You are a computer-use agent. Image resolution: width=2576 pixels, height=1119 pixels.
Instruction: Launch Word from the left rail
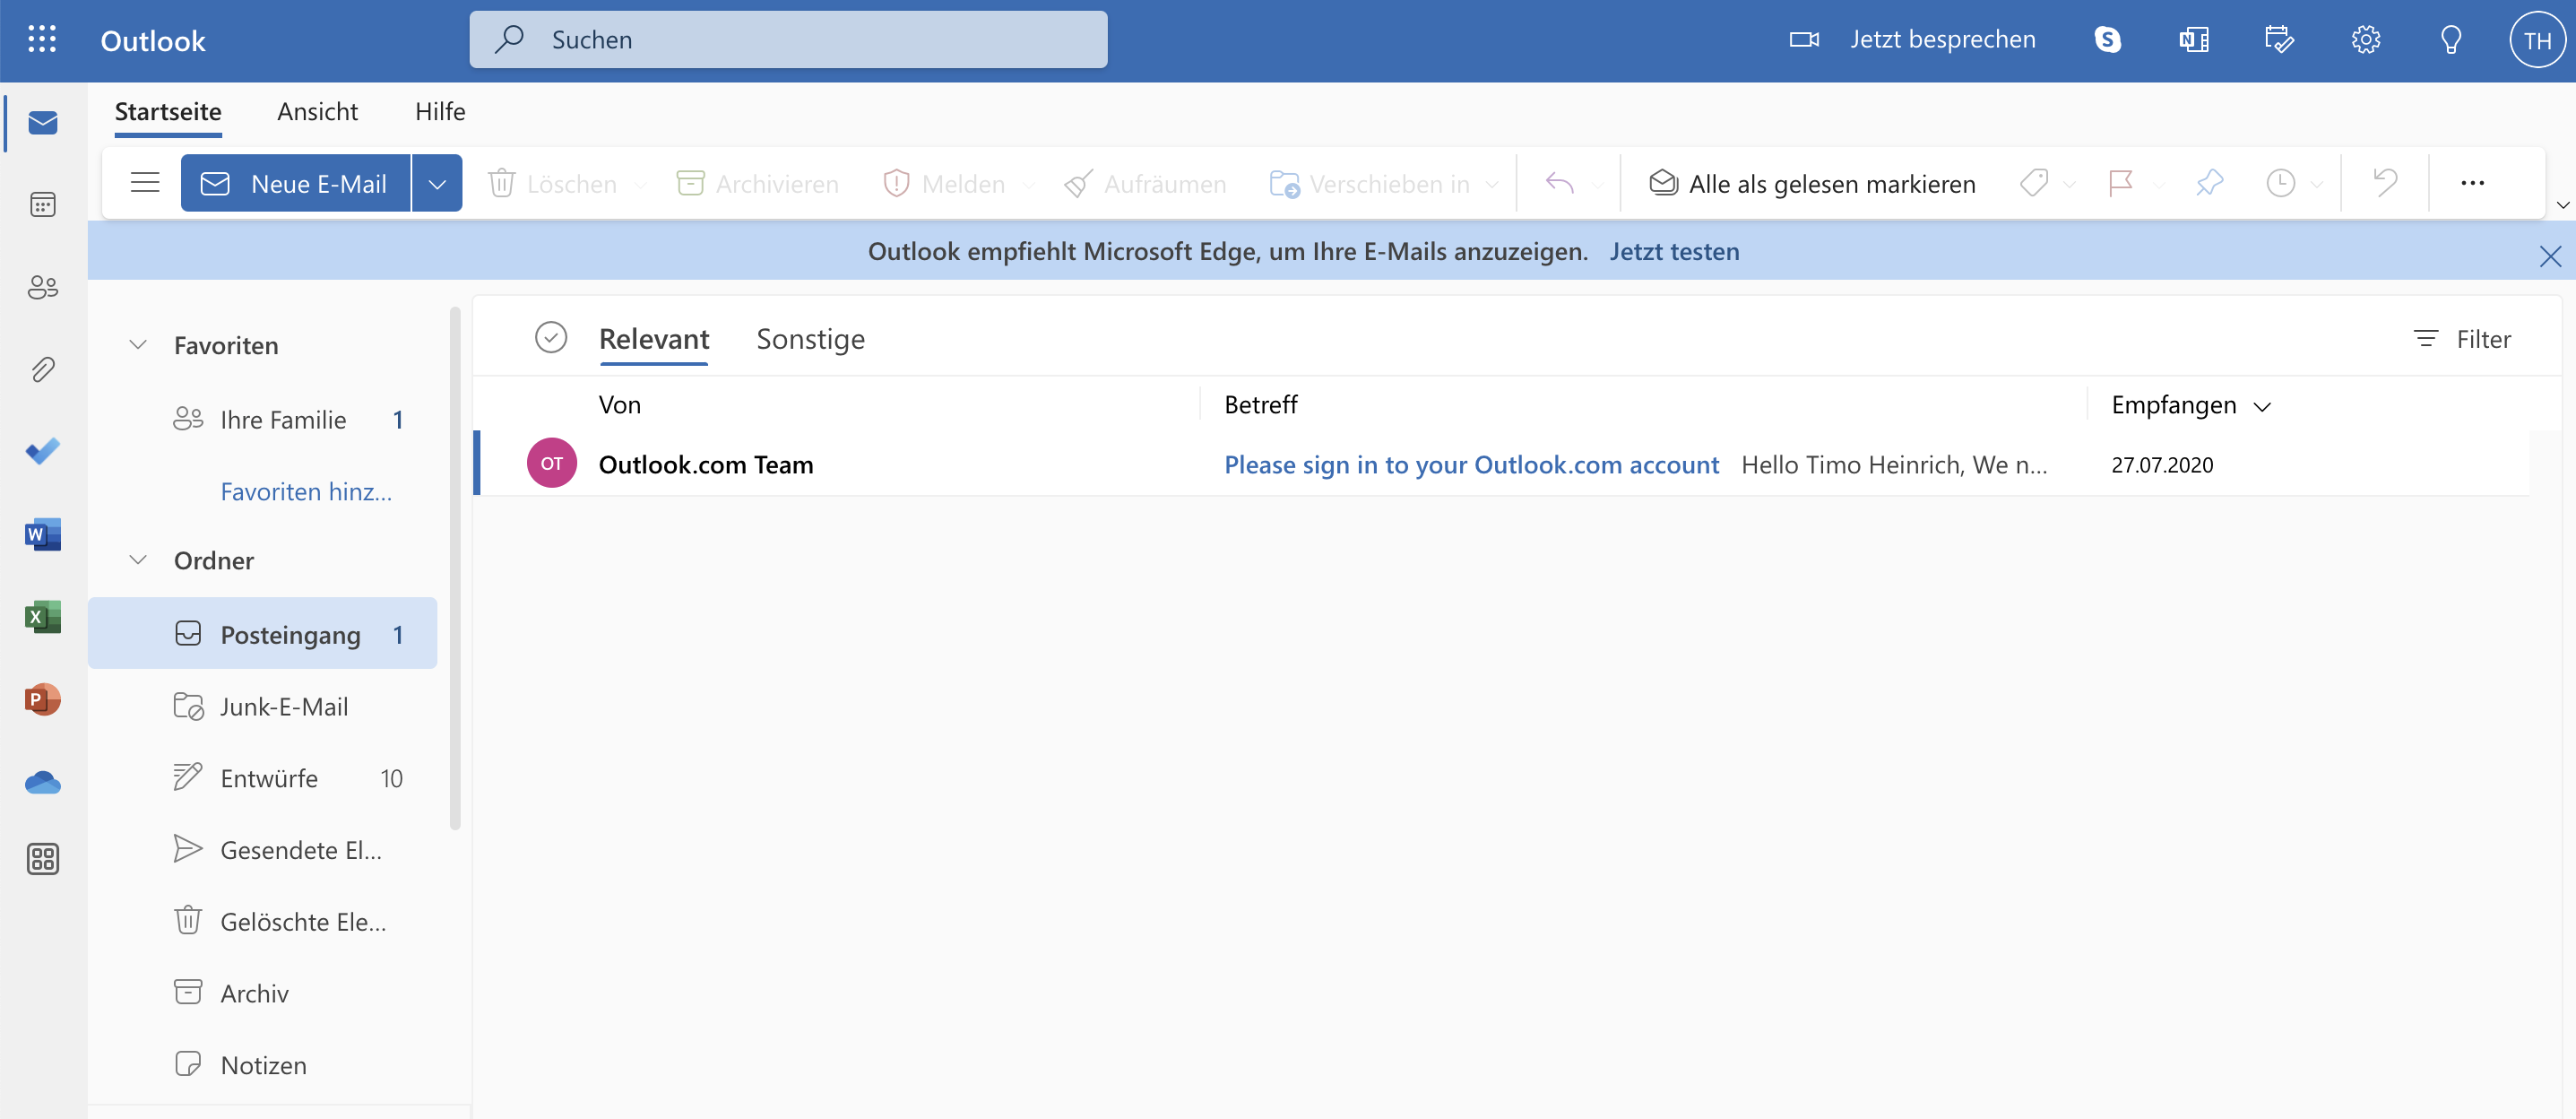42,534
